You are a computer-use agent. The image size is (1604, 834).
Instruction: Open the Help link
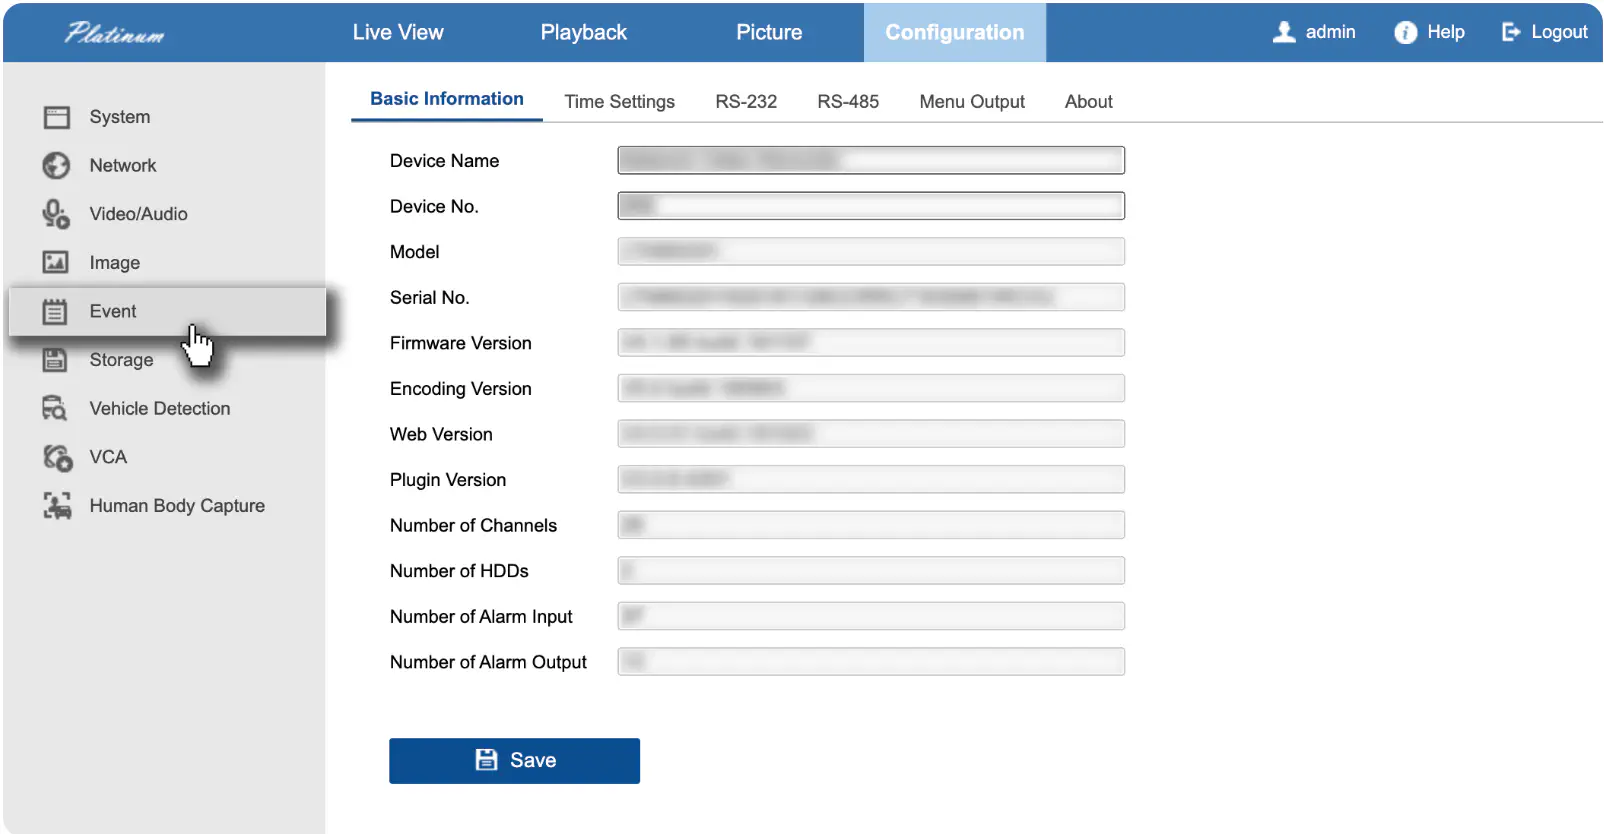(x=1446, y=32)
